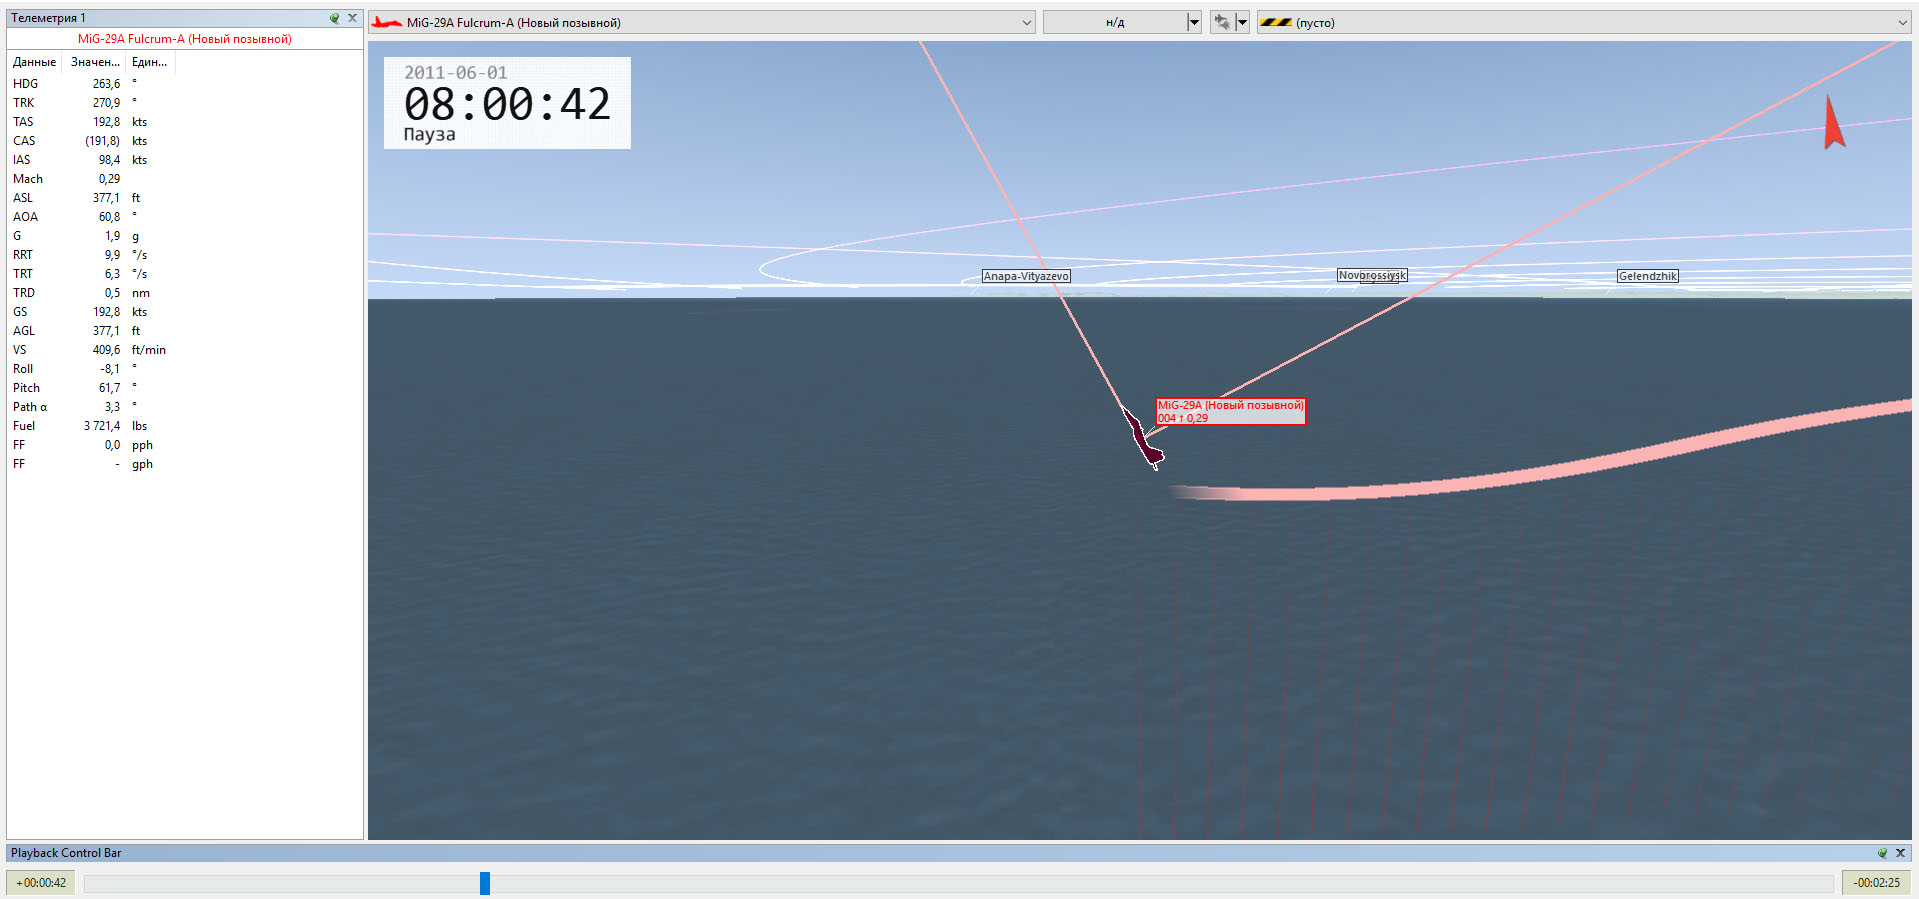The width and height of the screenshot is (1919, 899).
Task: Pin the Playback Control Bar panel
Action: point(1882,853)
